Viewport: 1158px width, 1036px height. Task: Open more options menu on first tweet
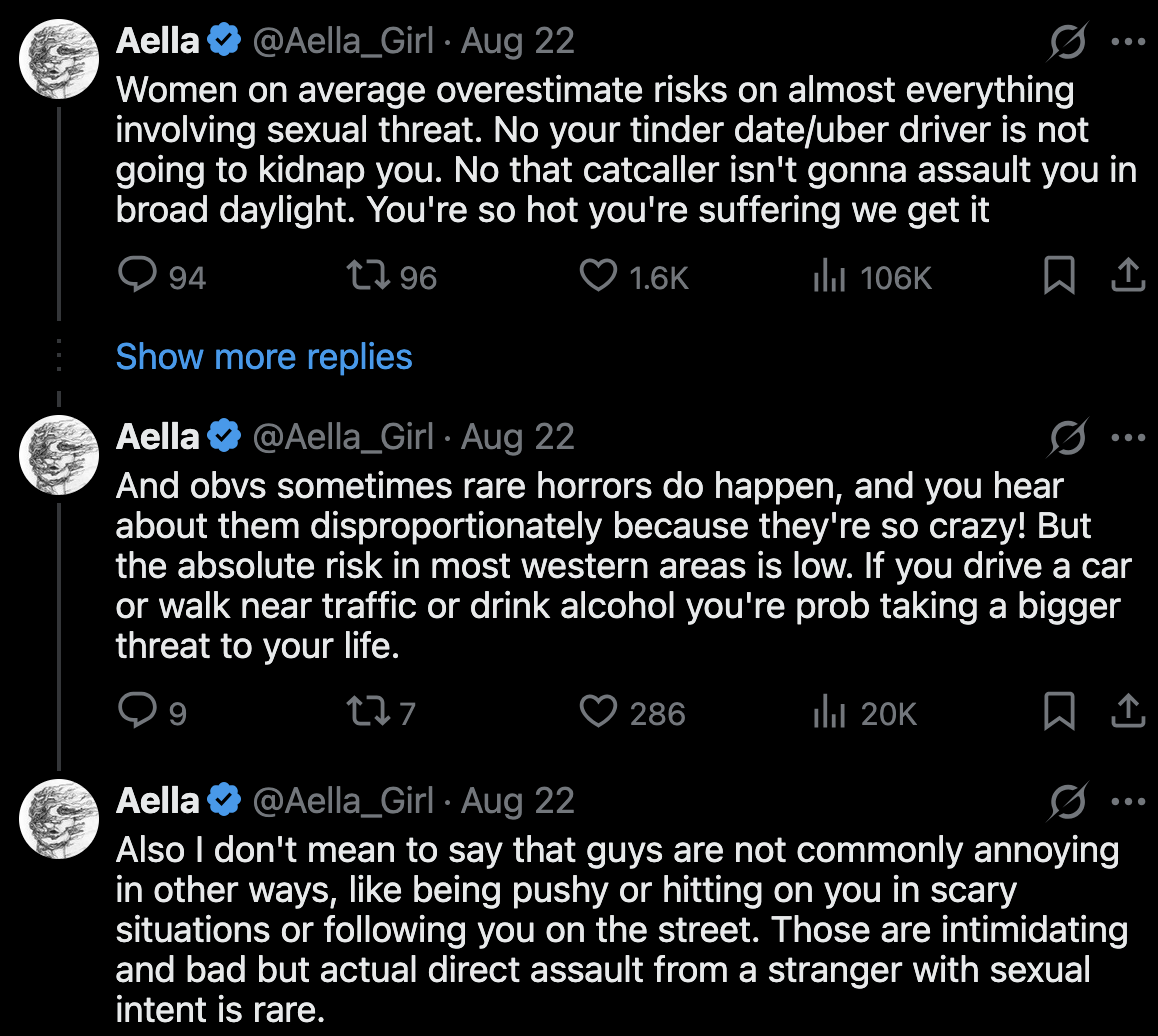[1128, 41]
